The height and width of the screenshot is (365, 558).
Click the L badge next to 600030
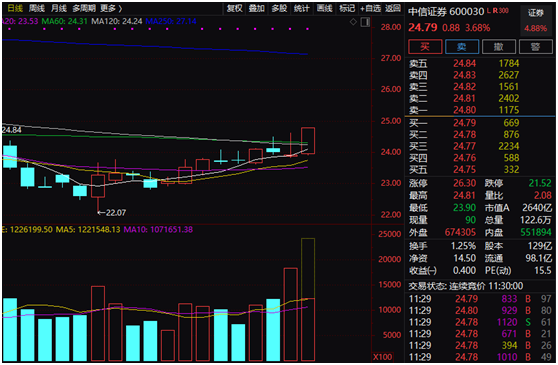pyautogui.click(x=489, y=11)
